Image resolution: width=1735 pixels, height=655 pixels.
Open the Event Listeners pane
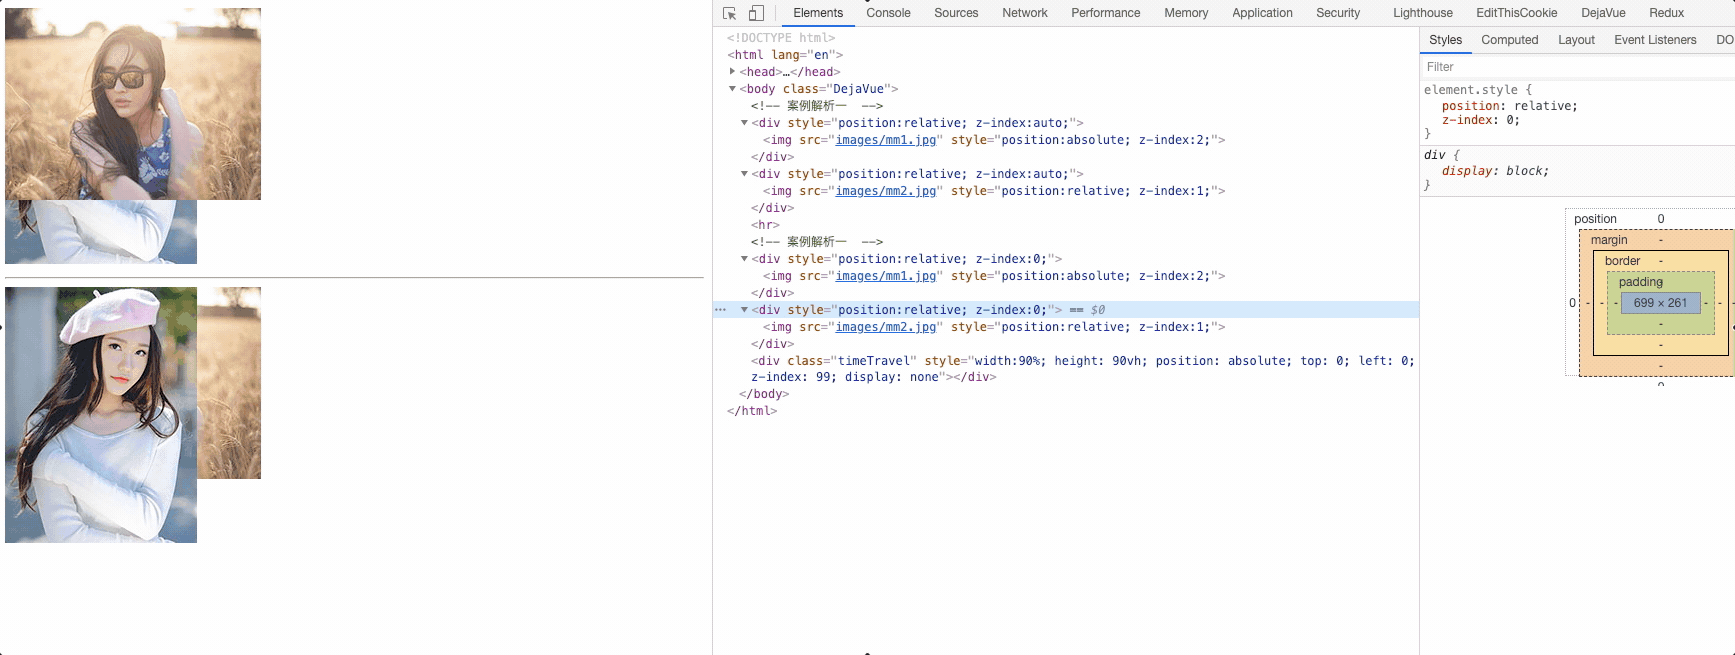[1655, 40]
